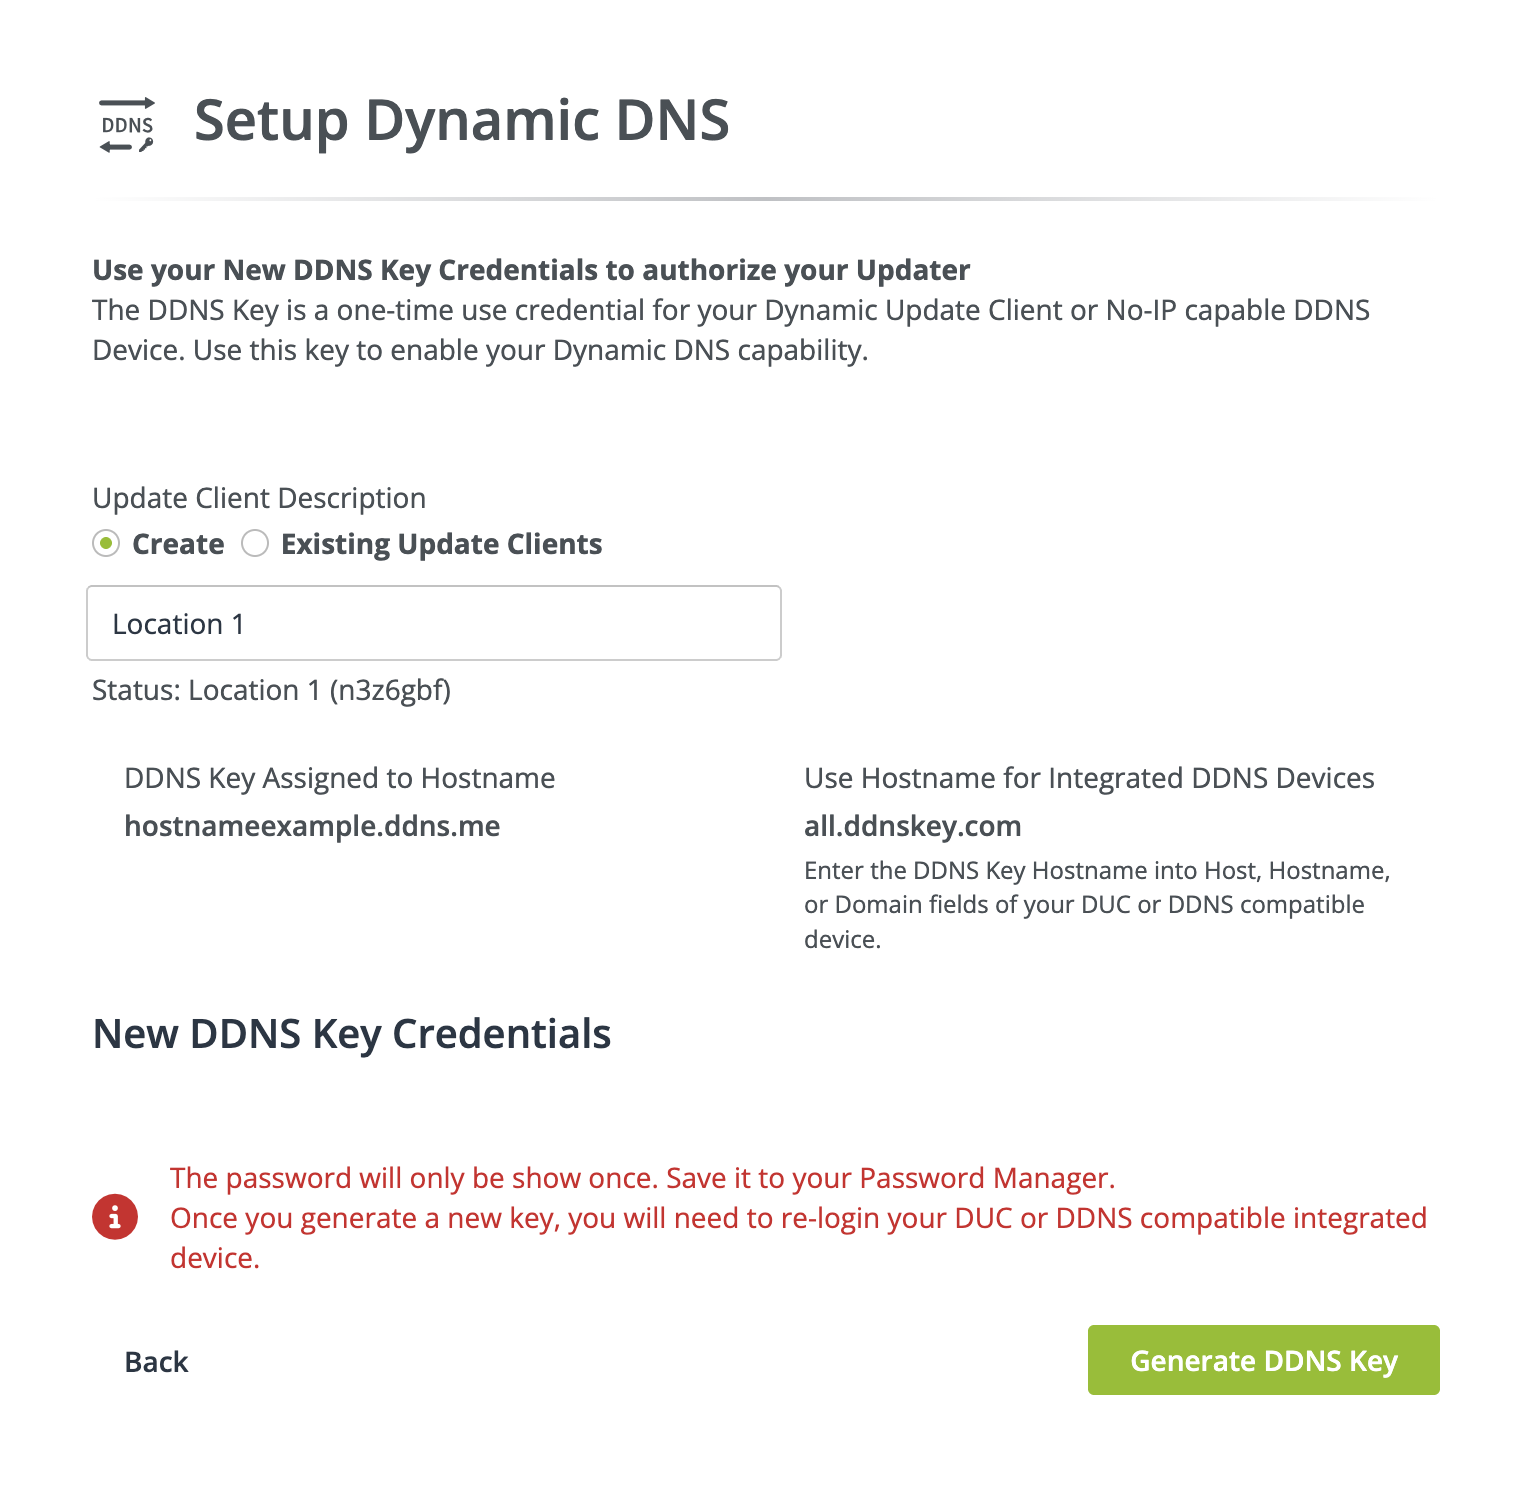Click the DDNS Key Assigned to Hostname label
The height and width of the screenshot is (1488, 1530).
339,778
